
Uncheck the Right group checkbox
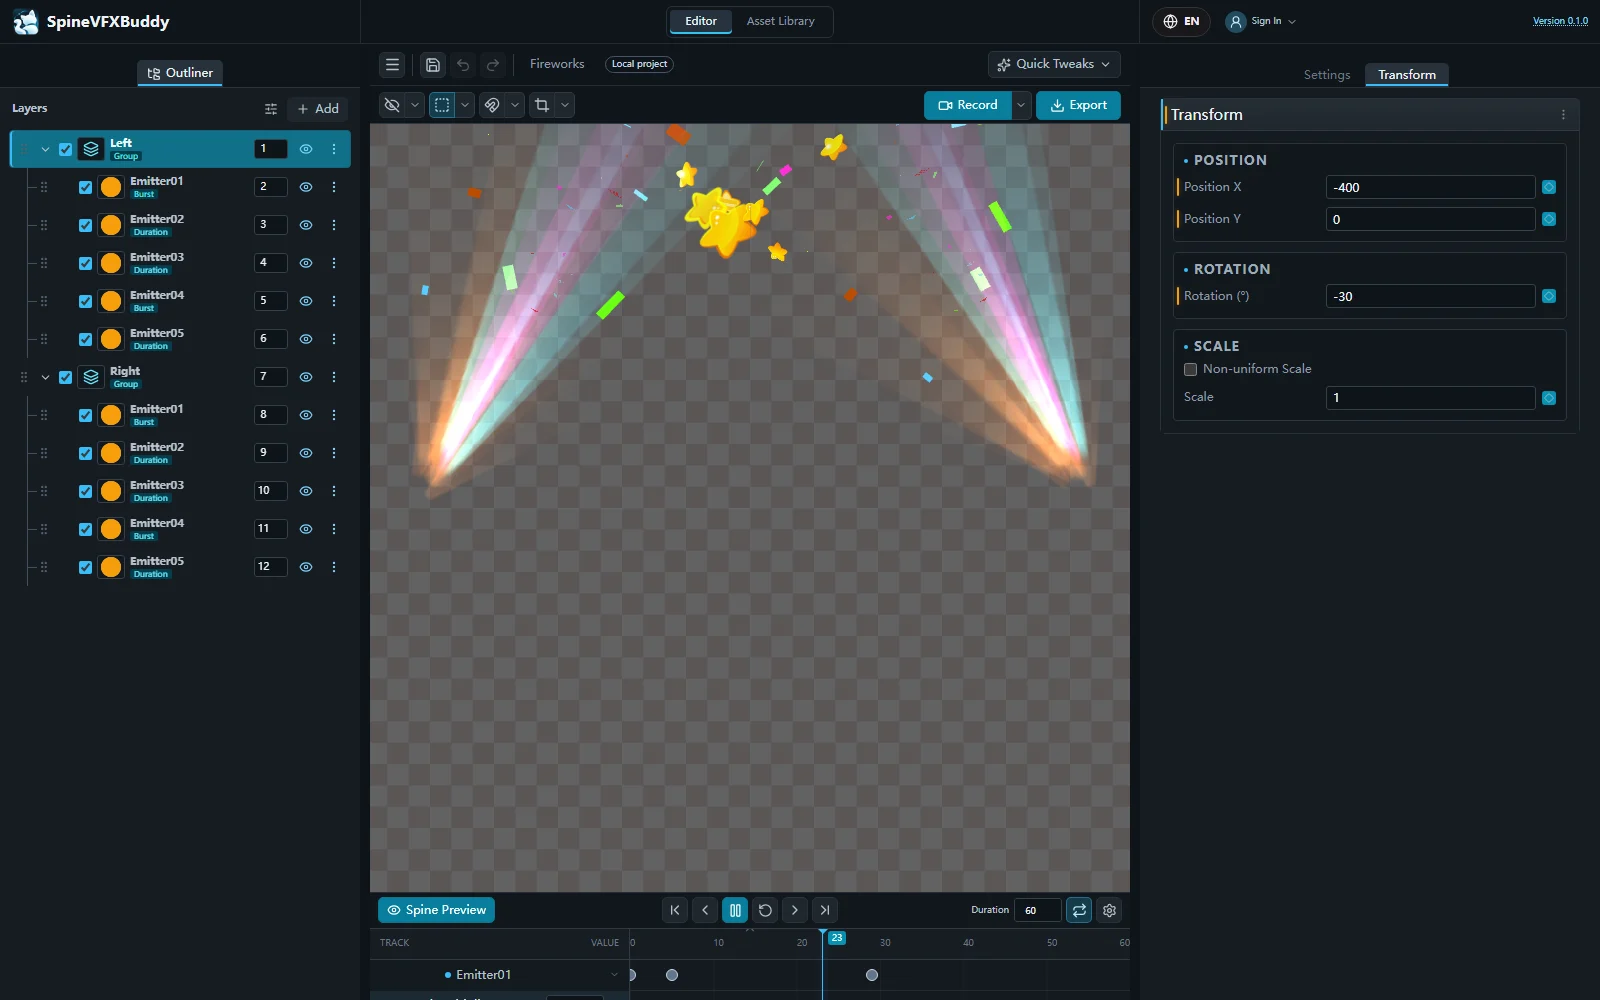click(x=66, y=377)
